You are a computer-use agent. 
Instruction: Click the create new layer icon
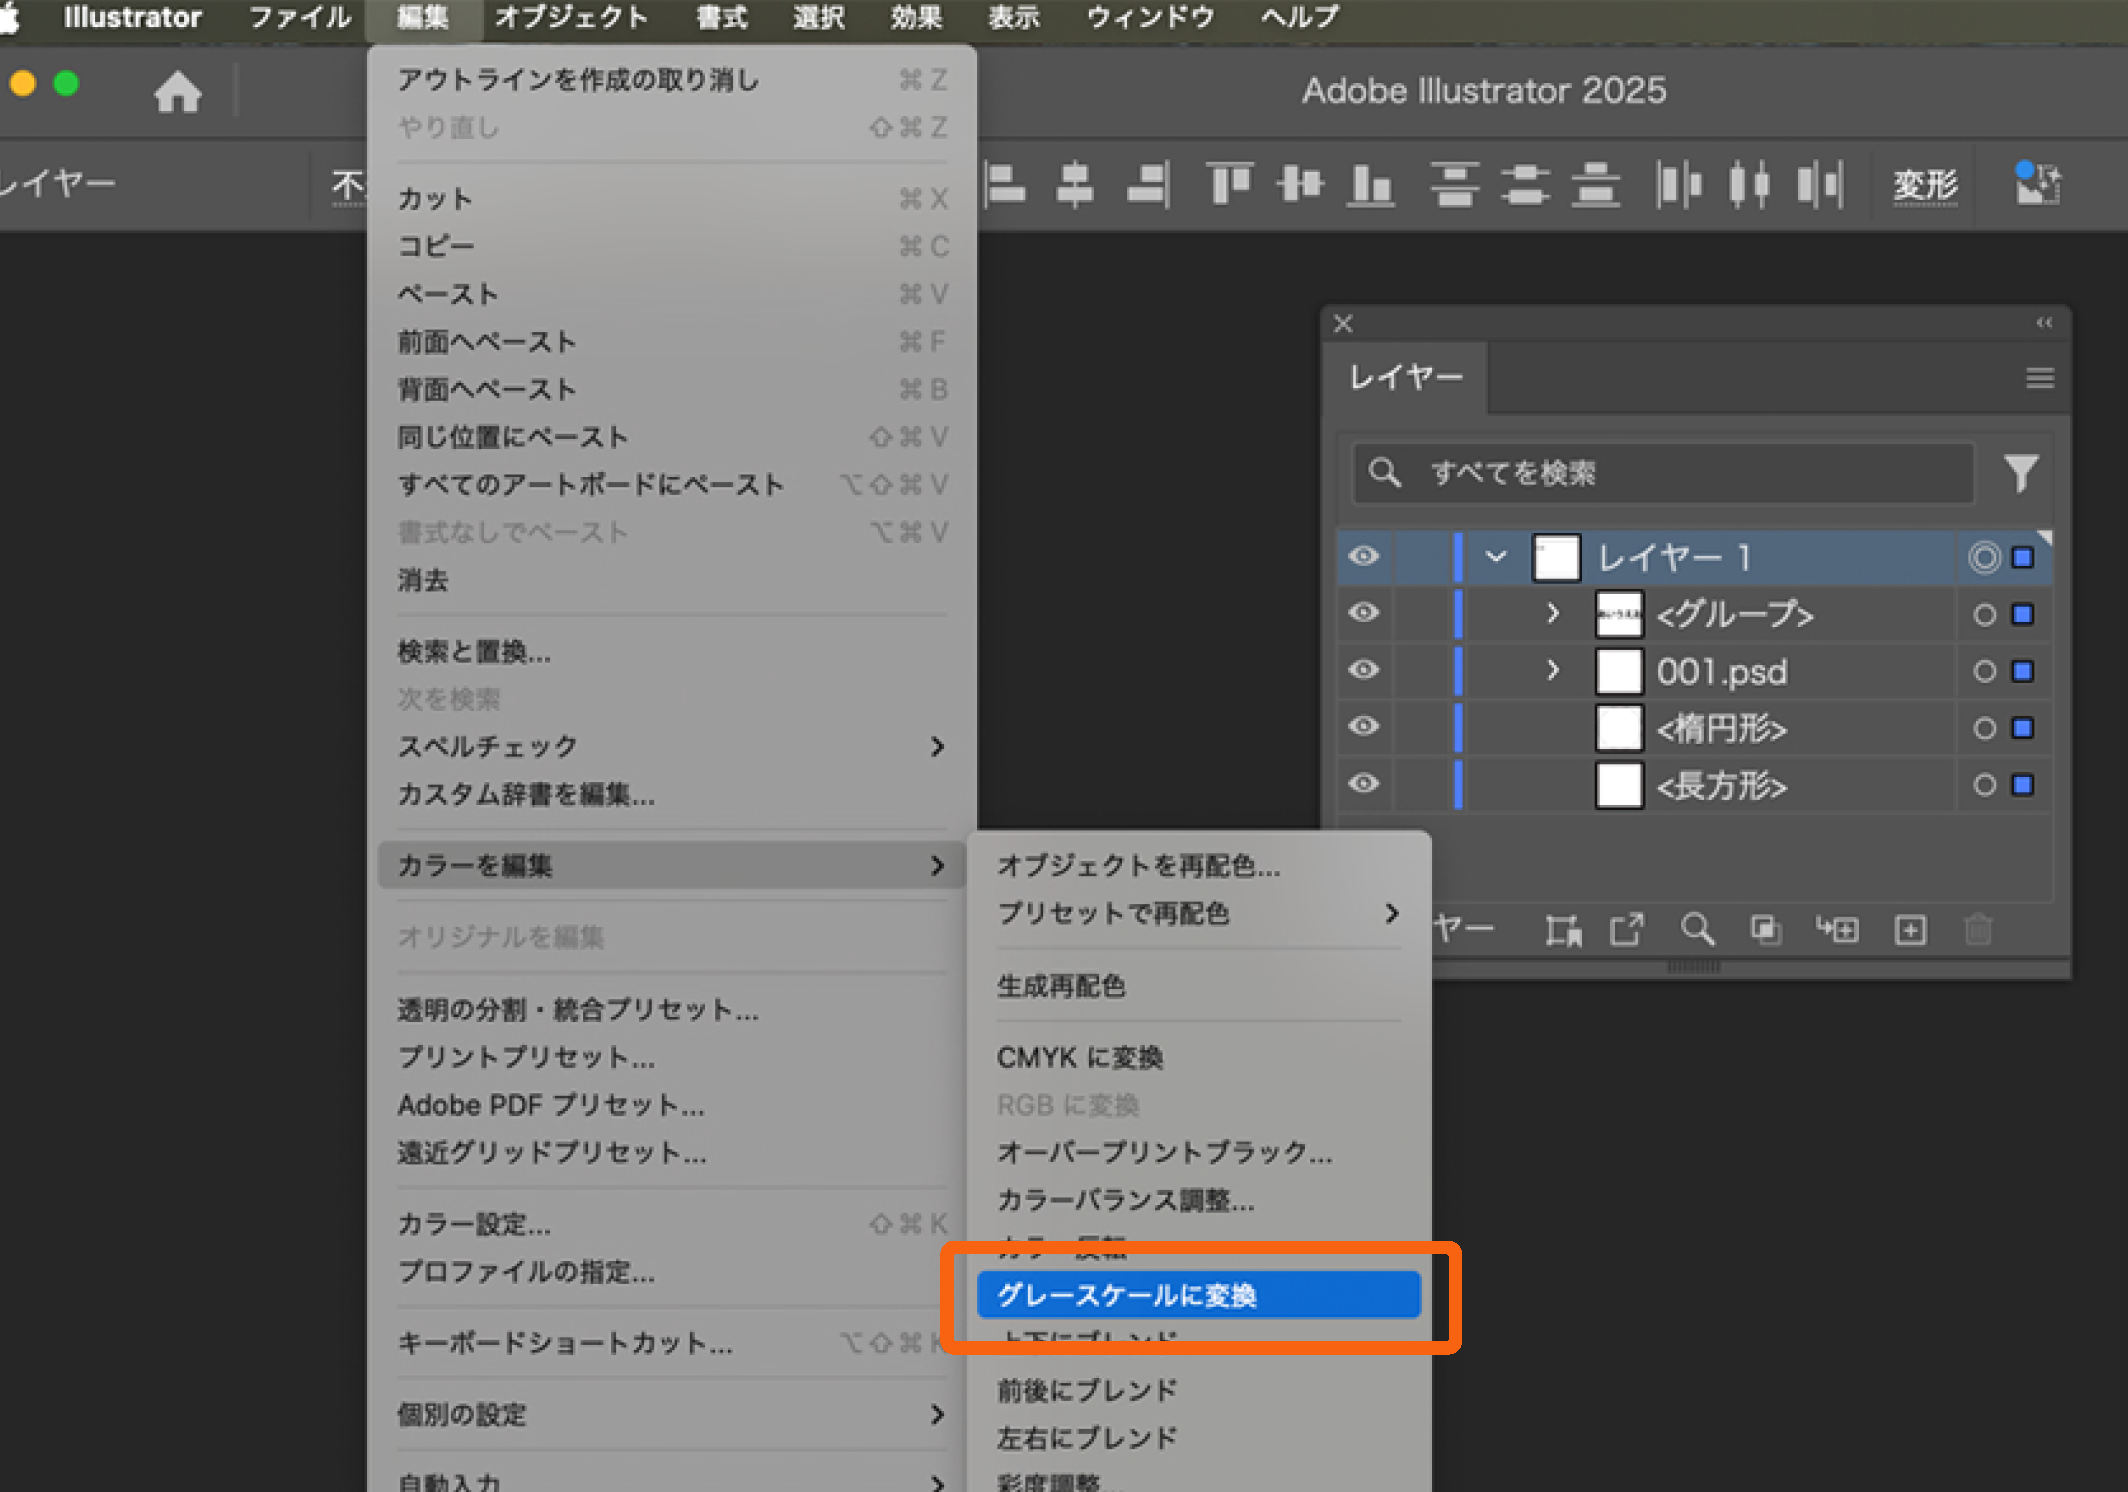1910,930
